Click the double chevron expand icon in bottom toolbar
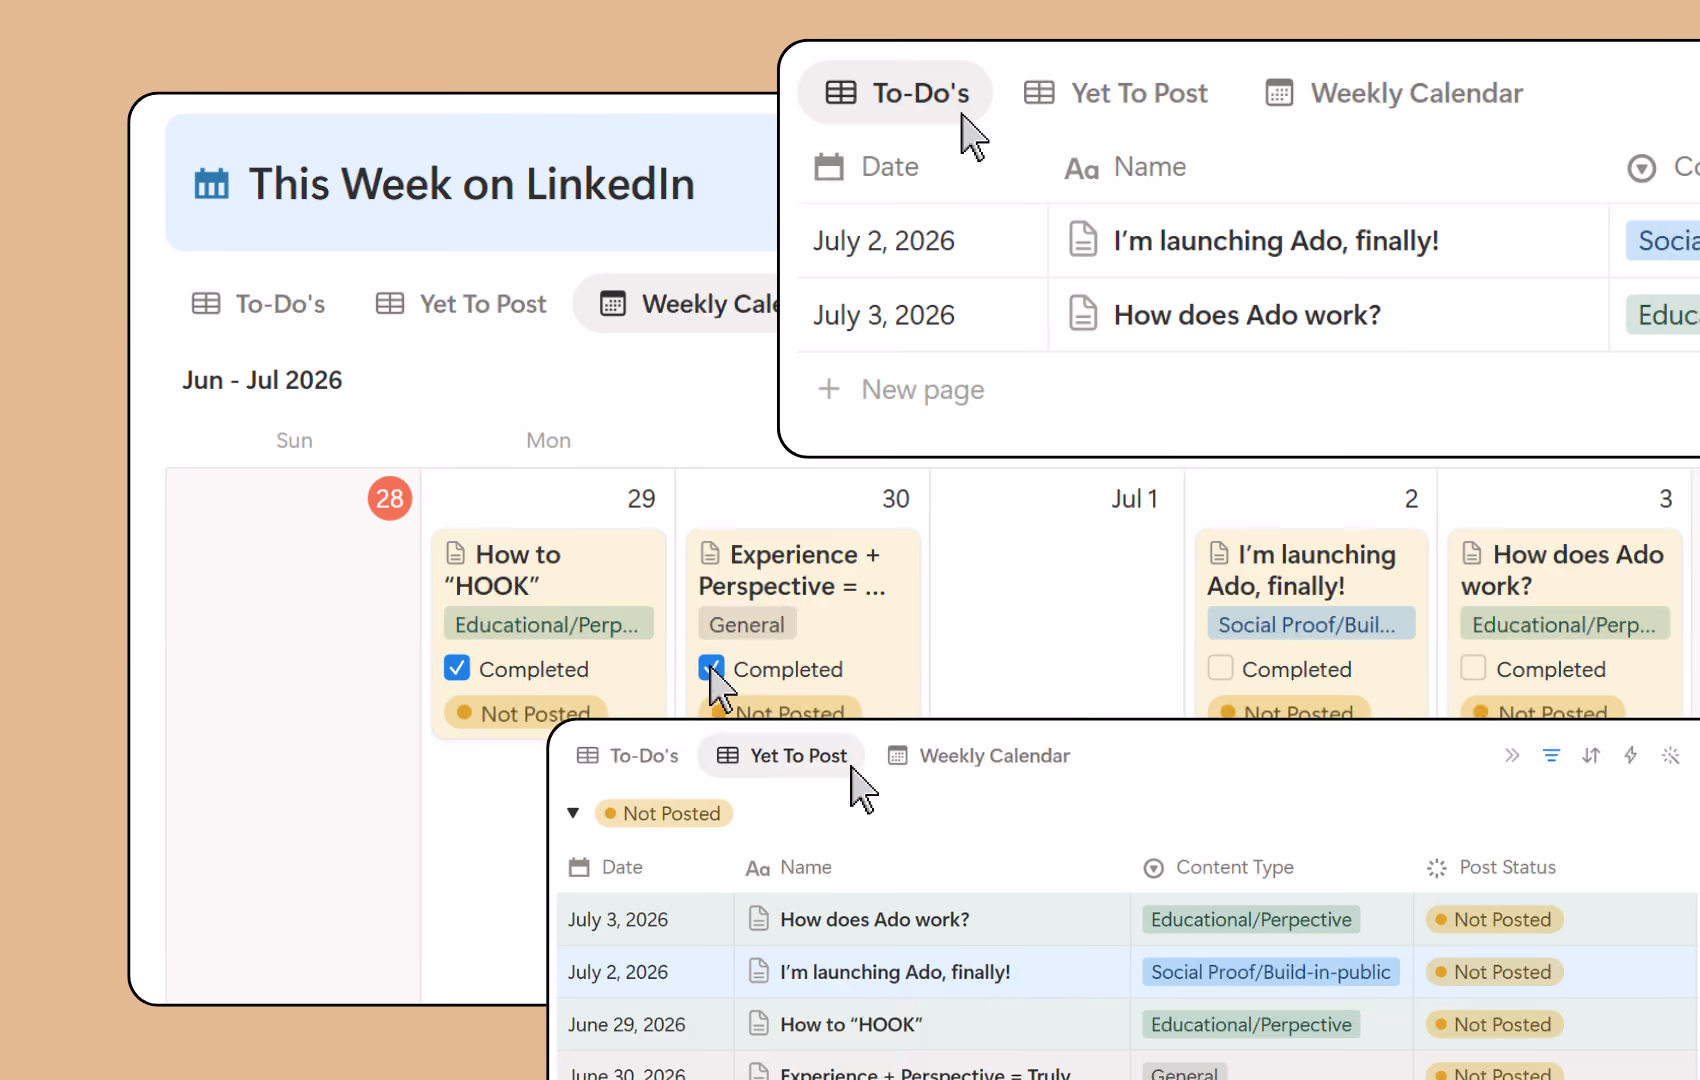The height and width of the screenshot is (1080, 1700). (1512, 756)
